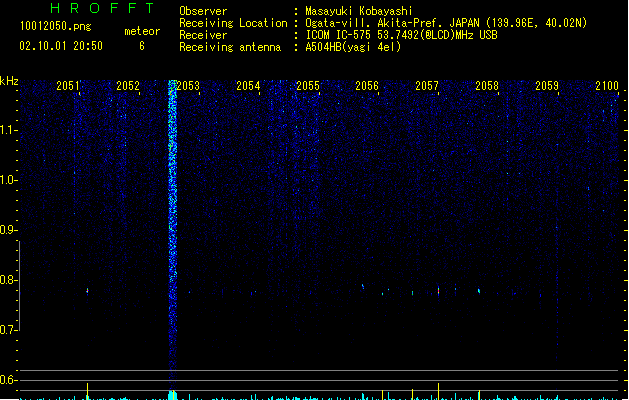Click the 1.0 kHz frequency label
Screen dimensions: 629x400
click(8, 180)
